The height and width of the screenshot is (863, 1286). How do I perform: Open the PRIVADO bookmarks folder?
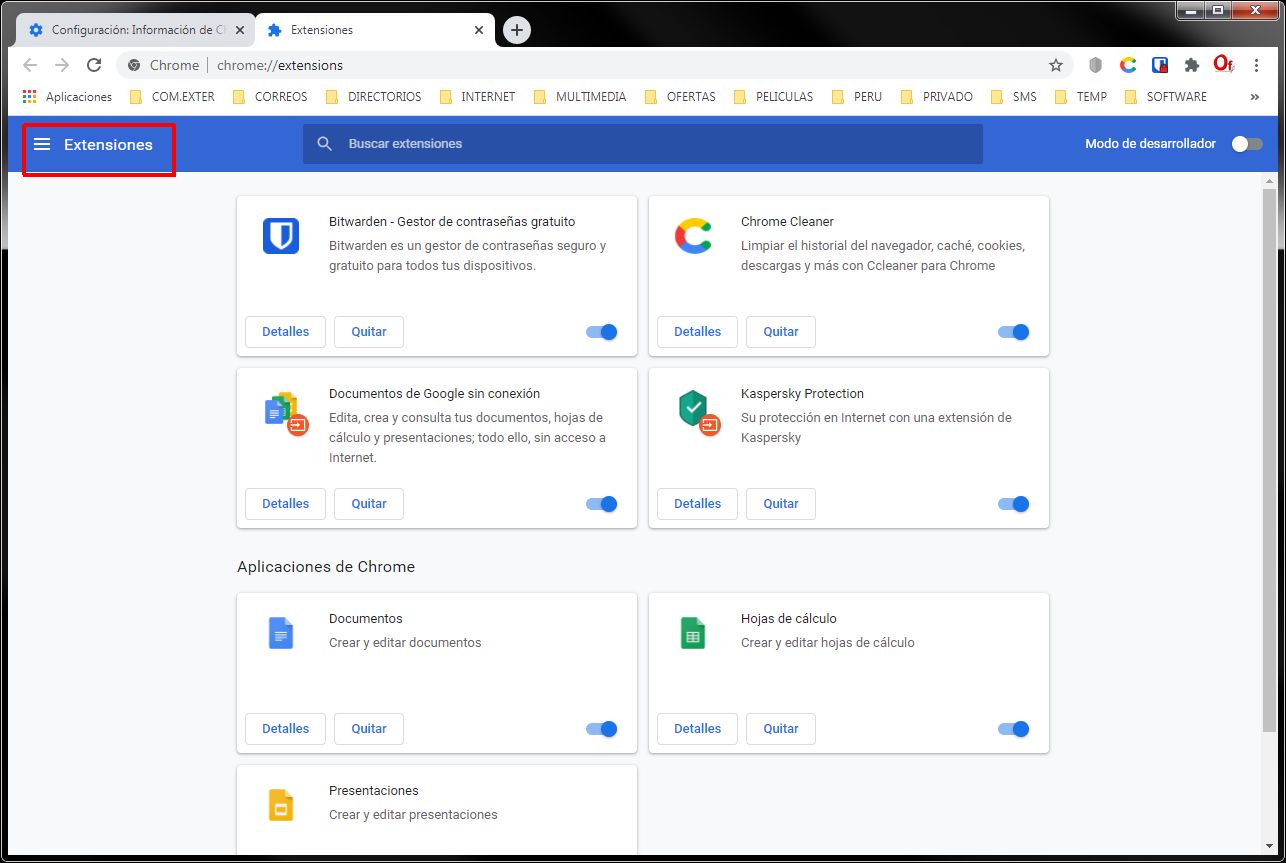point(936,97)
